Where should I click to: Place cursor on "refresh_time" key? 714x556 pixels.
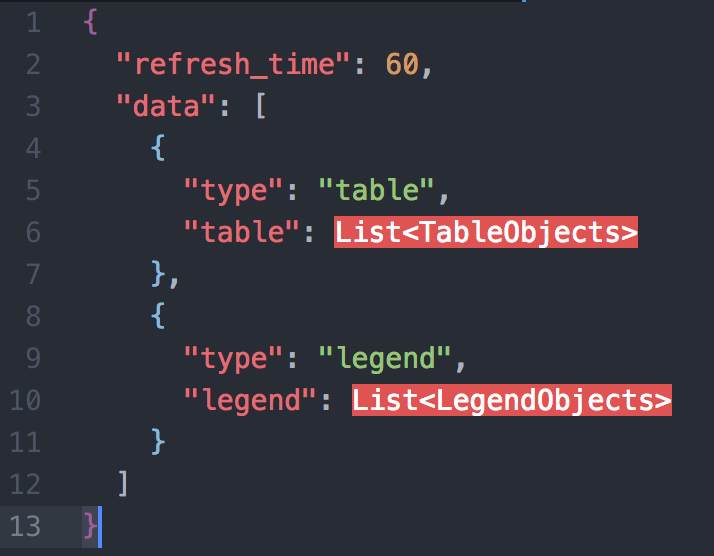pyautogui.click(x=233, y=64)
